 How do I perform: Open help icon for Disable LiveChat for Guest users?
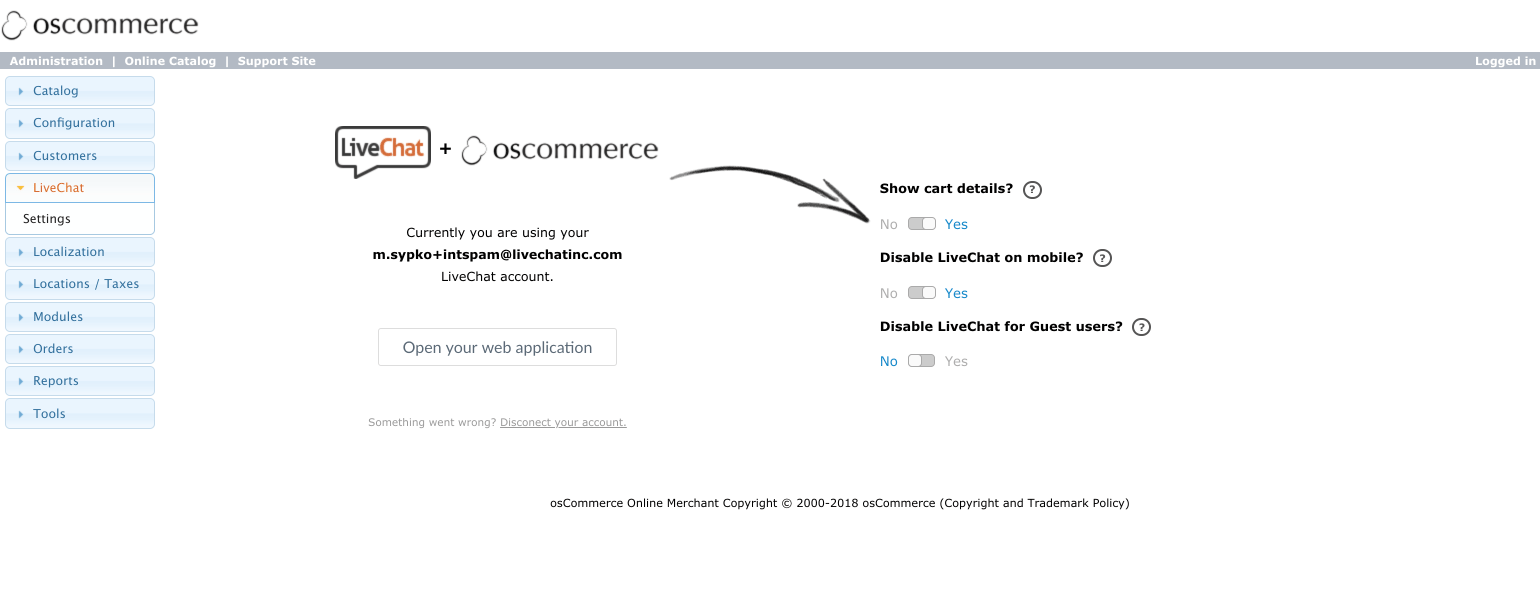click(x=1141, y=327)
